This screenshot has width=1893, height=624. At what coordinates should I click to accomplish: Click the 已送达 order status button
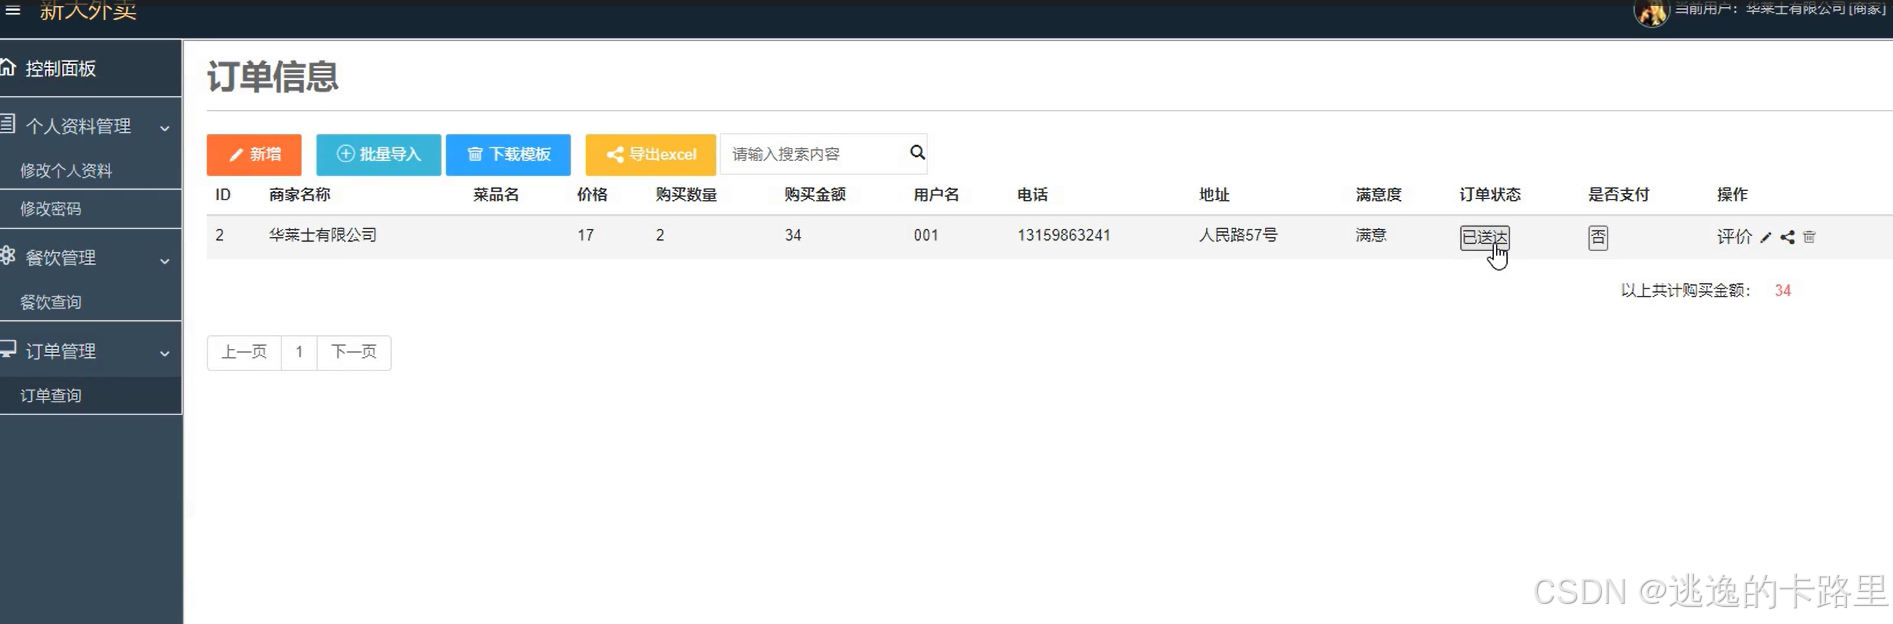(1484, 237)
